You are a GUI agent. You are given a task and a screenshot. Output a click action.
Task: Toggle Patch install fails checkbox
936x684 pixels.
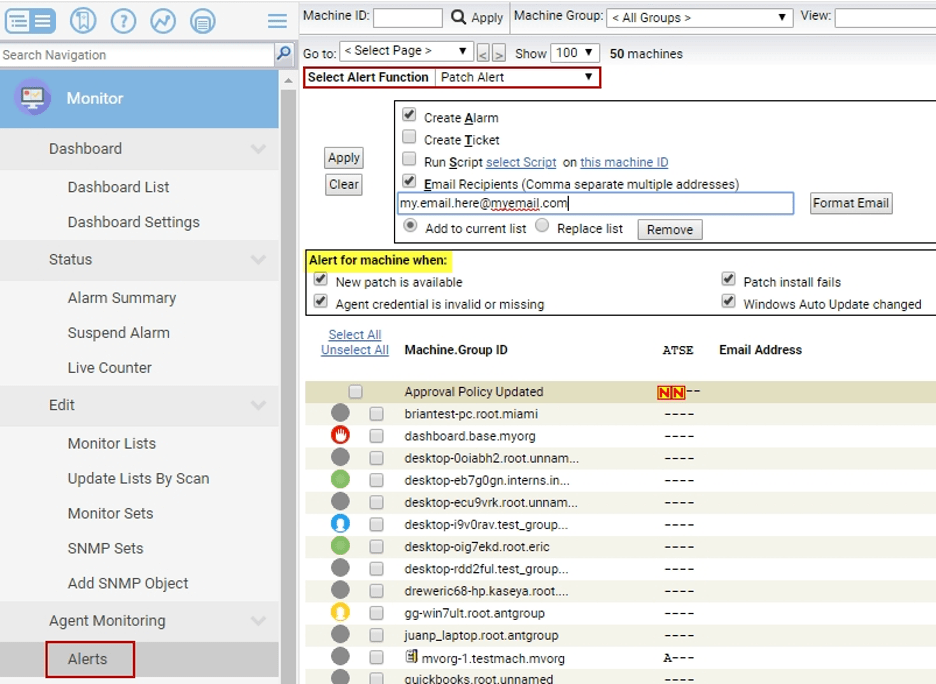(x=728, y=279)
